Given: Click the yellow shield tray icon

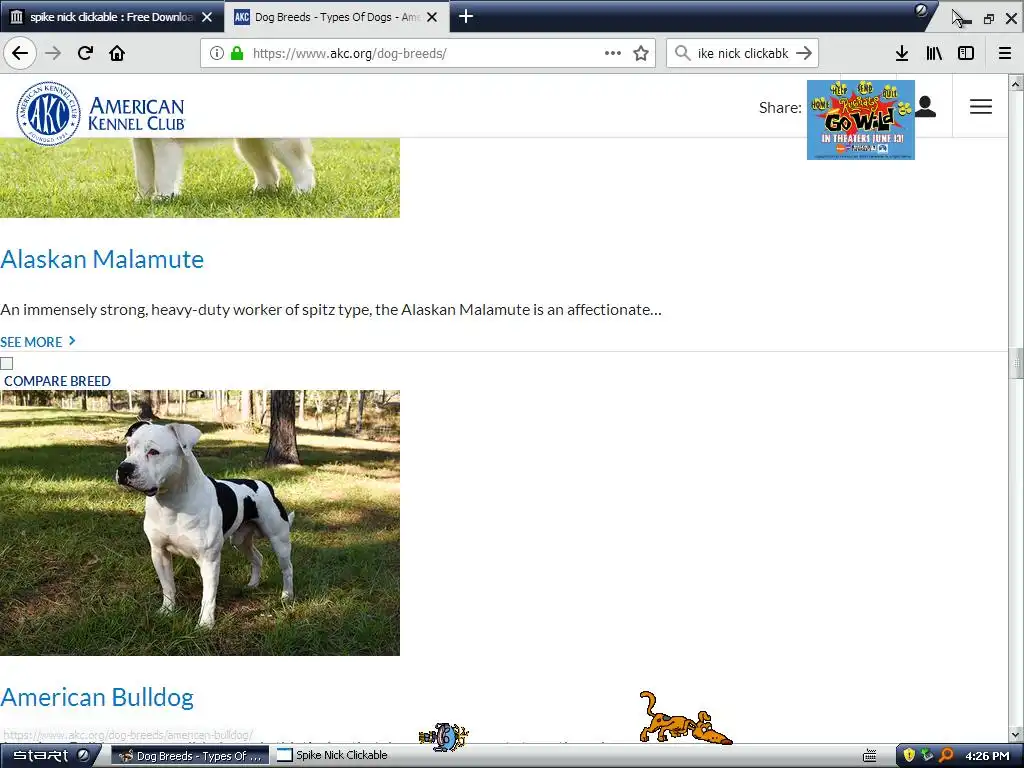Looking at the screenshot, I should [908, 756].
